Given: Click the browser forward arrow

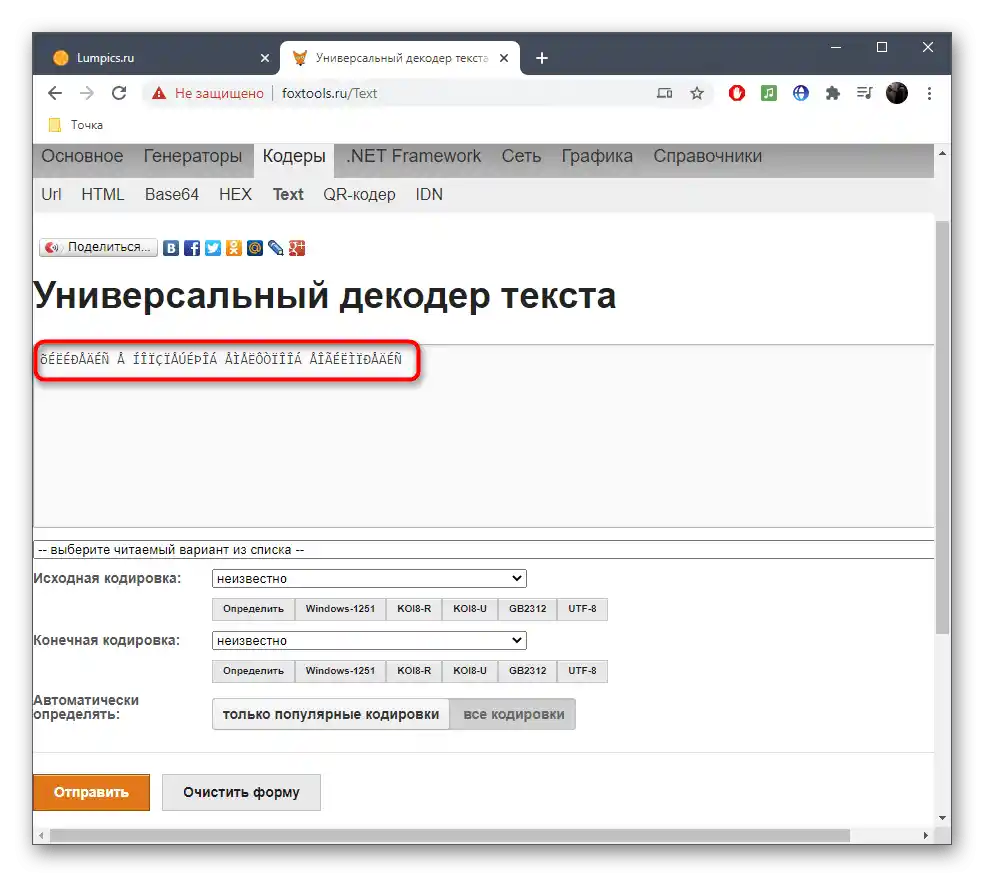Looking at the screenshot, I should (x=87, y=94).
